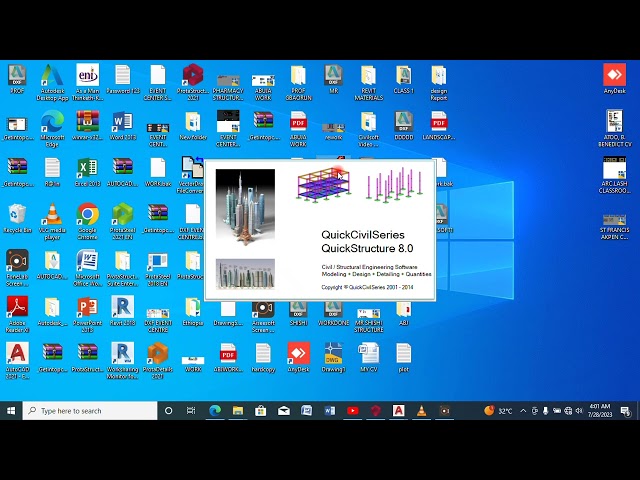Launch the Microsoft Edge desktop shortcut
Screen dimensions: 640x480
[52, 129]
